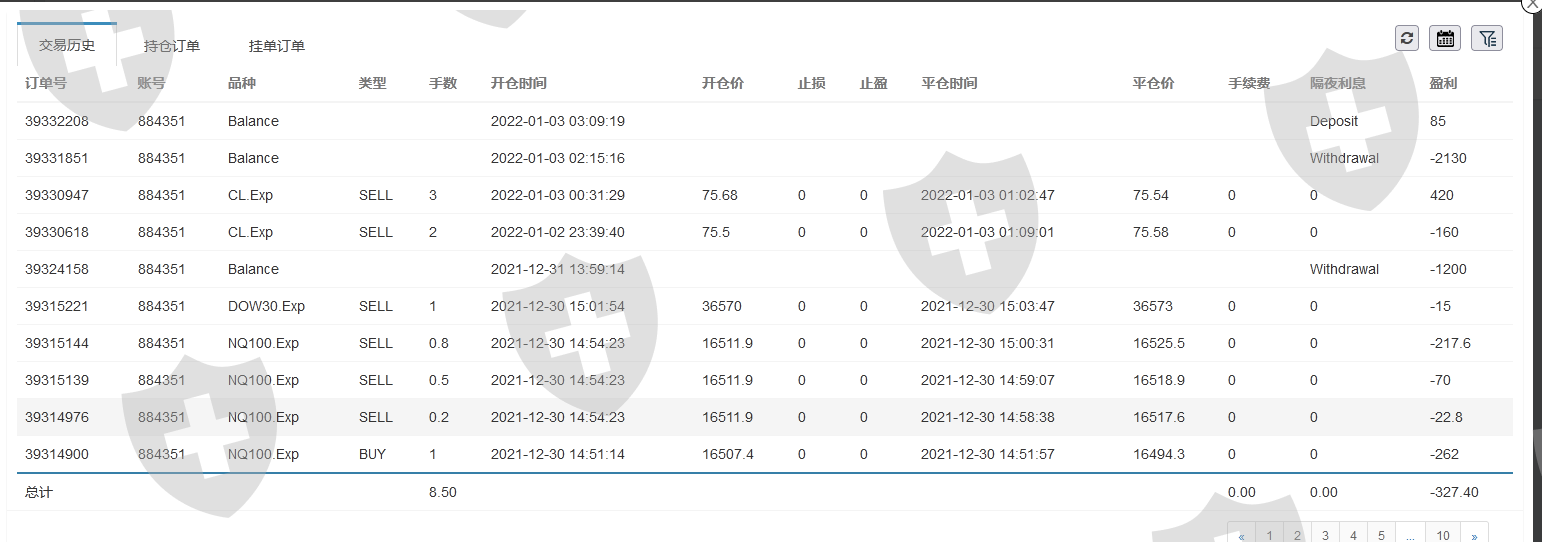The height and width of the screenshot is (542, 1542).
Task: Select order number 39315144
Action: coord(57,343)
